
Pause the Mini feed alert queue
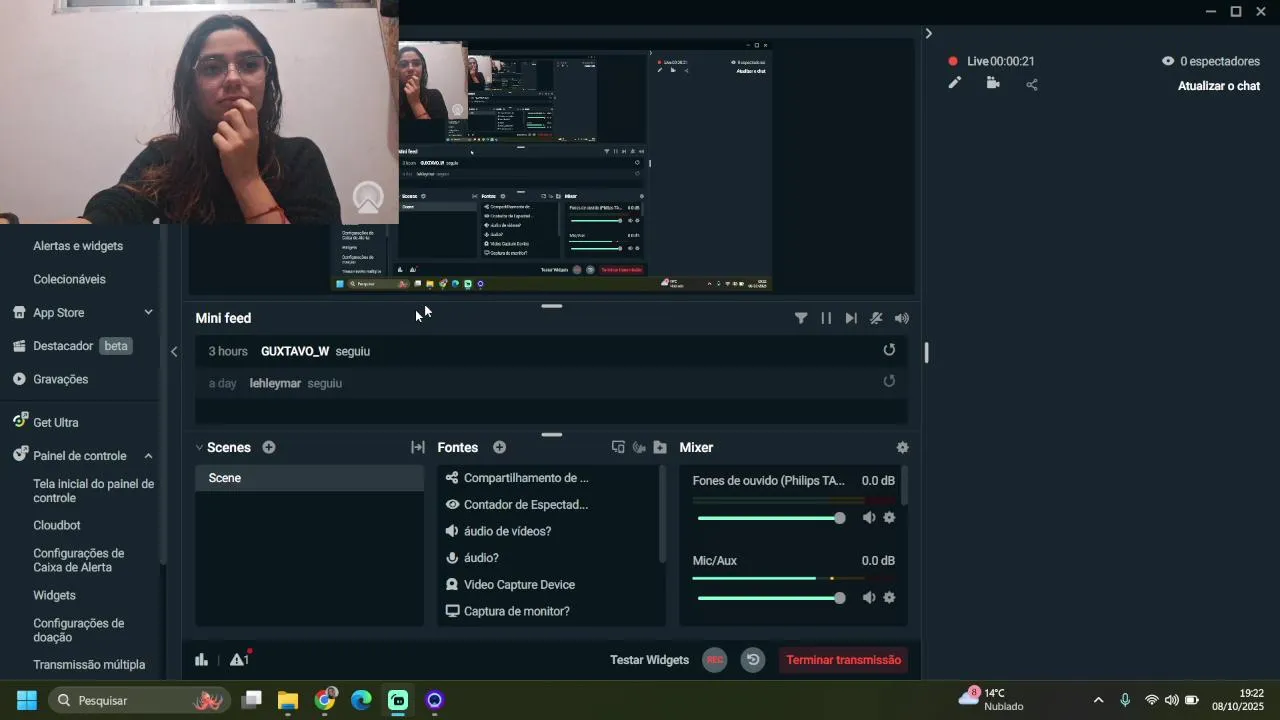pyautogui.click(x=826, y=318)
